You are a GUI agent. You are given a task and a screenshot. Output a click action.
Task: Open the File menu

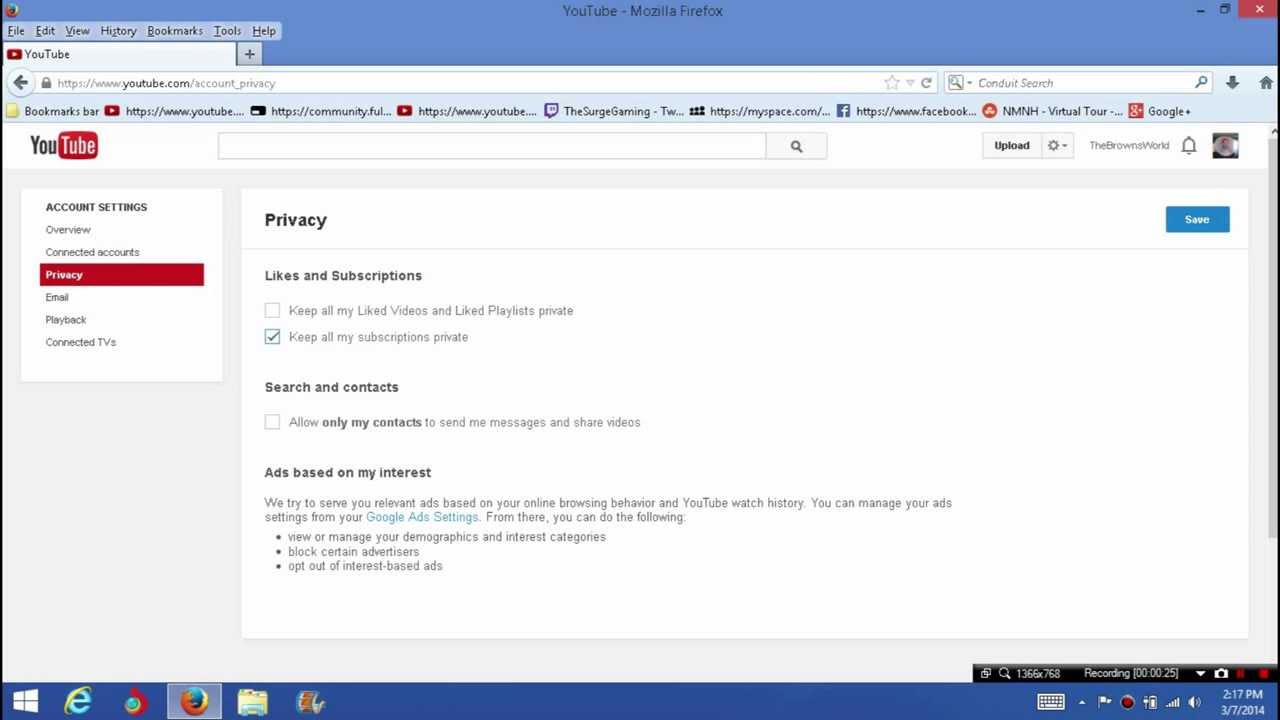click(x=16, y=31)
